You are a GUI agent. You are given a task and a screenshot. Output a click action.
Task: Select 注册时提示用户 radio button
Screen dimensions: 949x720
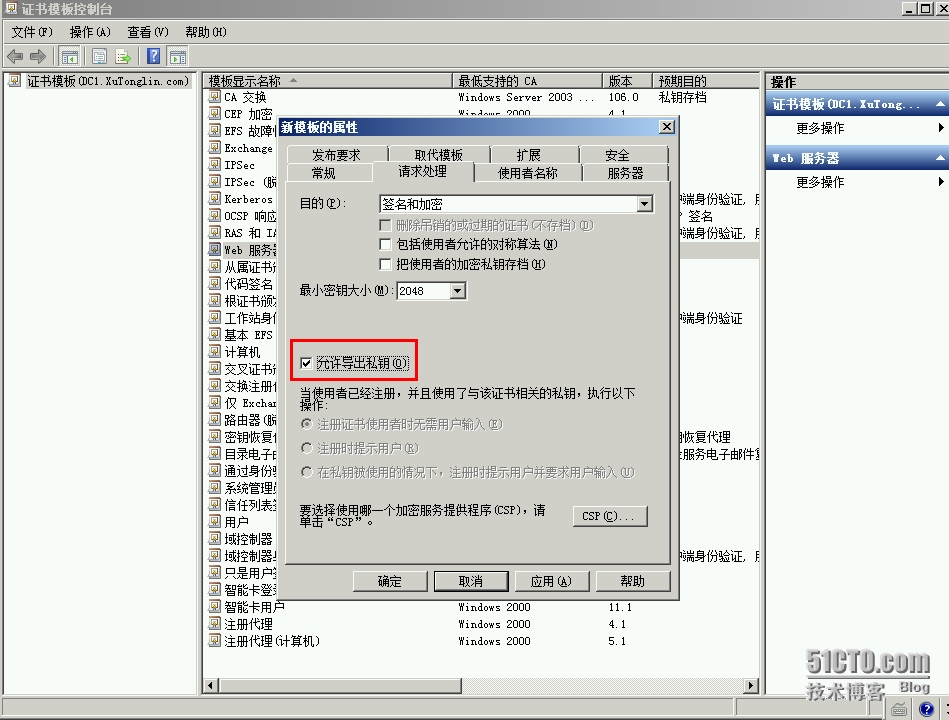pos(307,448)
